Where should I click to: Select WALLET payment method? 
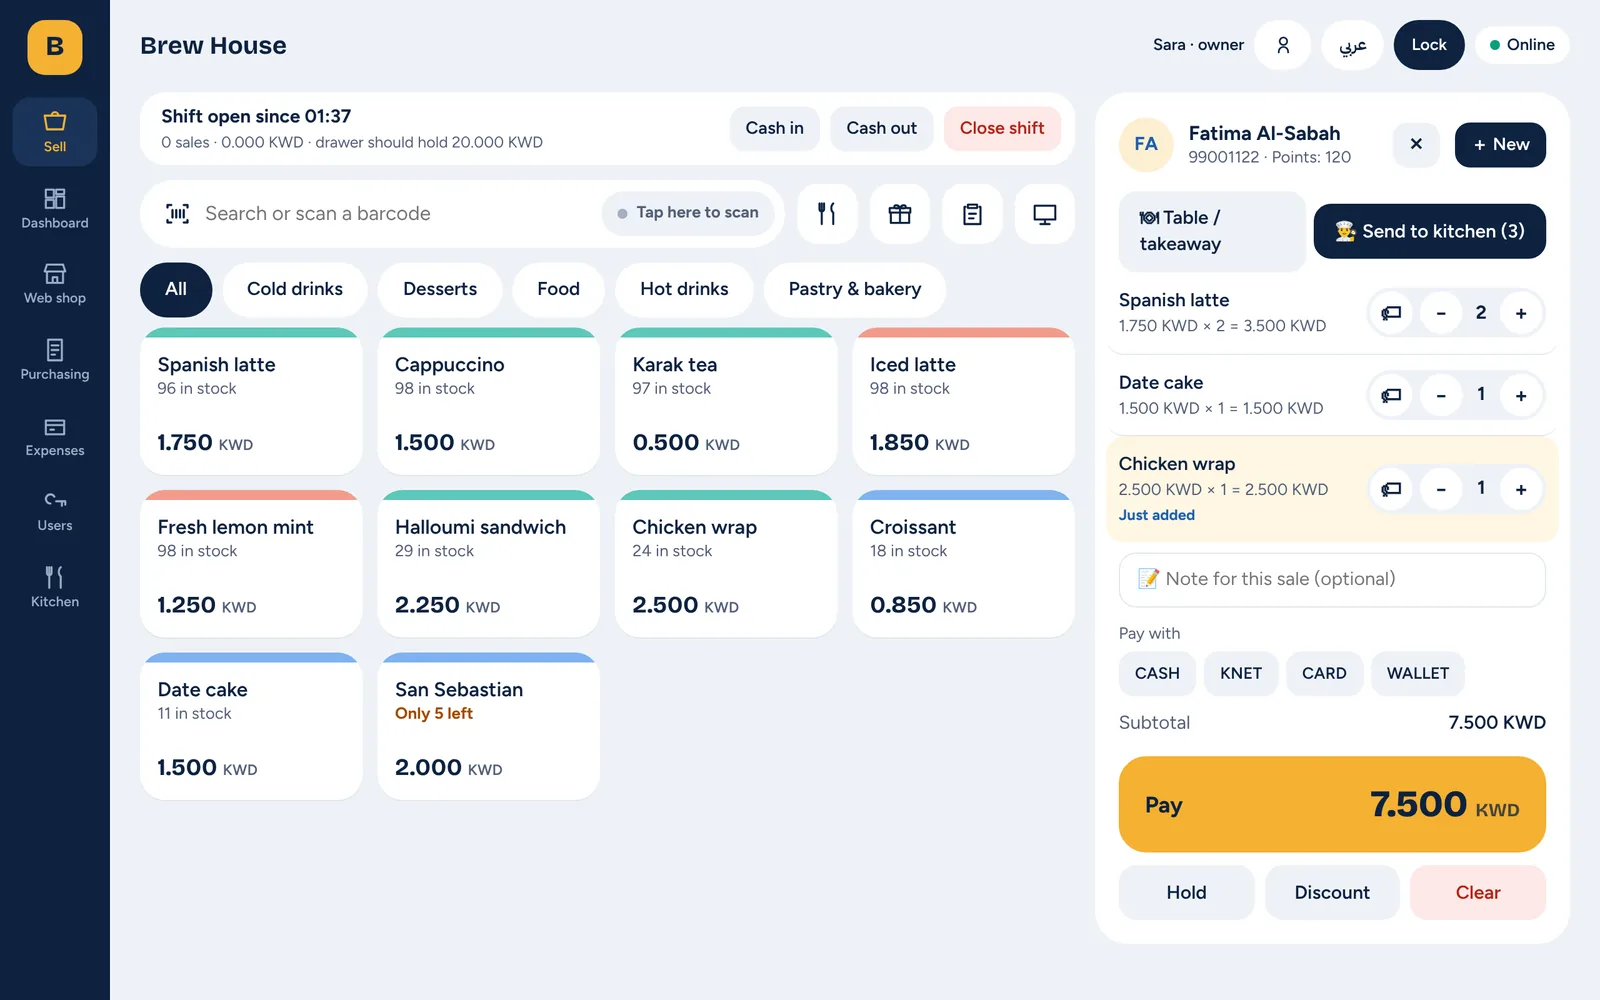(1418, 673)
